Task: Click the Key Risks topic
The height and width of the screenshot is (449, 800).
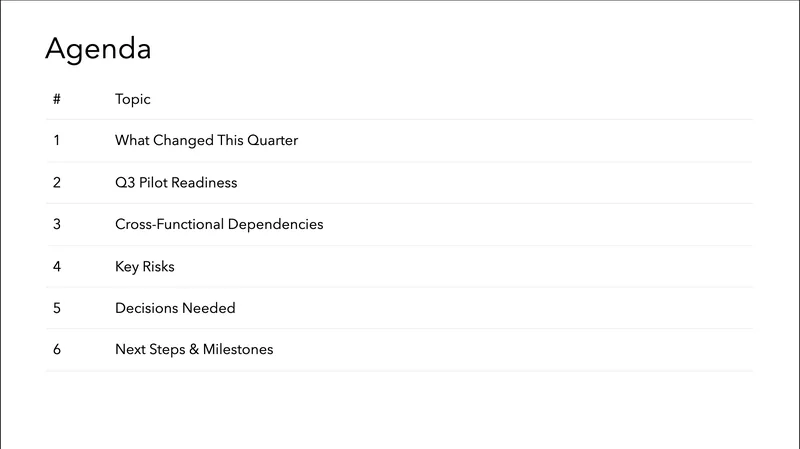Action: coord(145,267)
